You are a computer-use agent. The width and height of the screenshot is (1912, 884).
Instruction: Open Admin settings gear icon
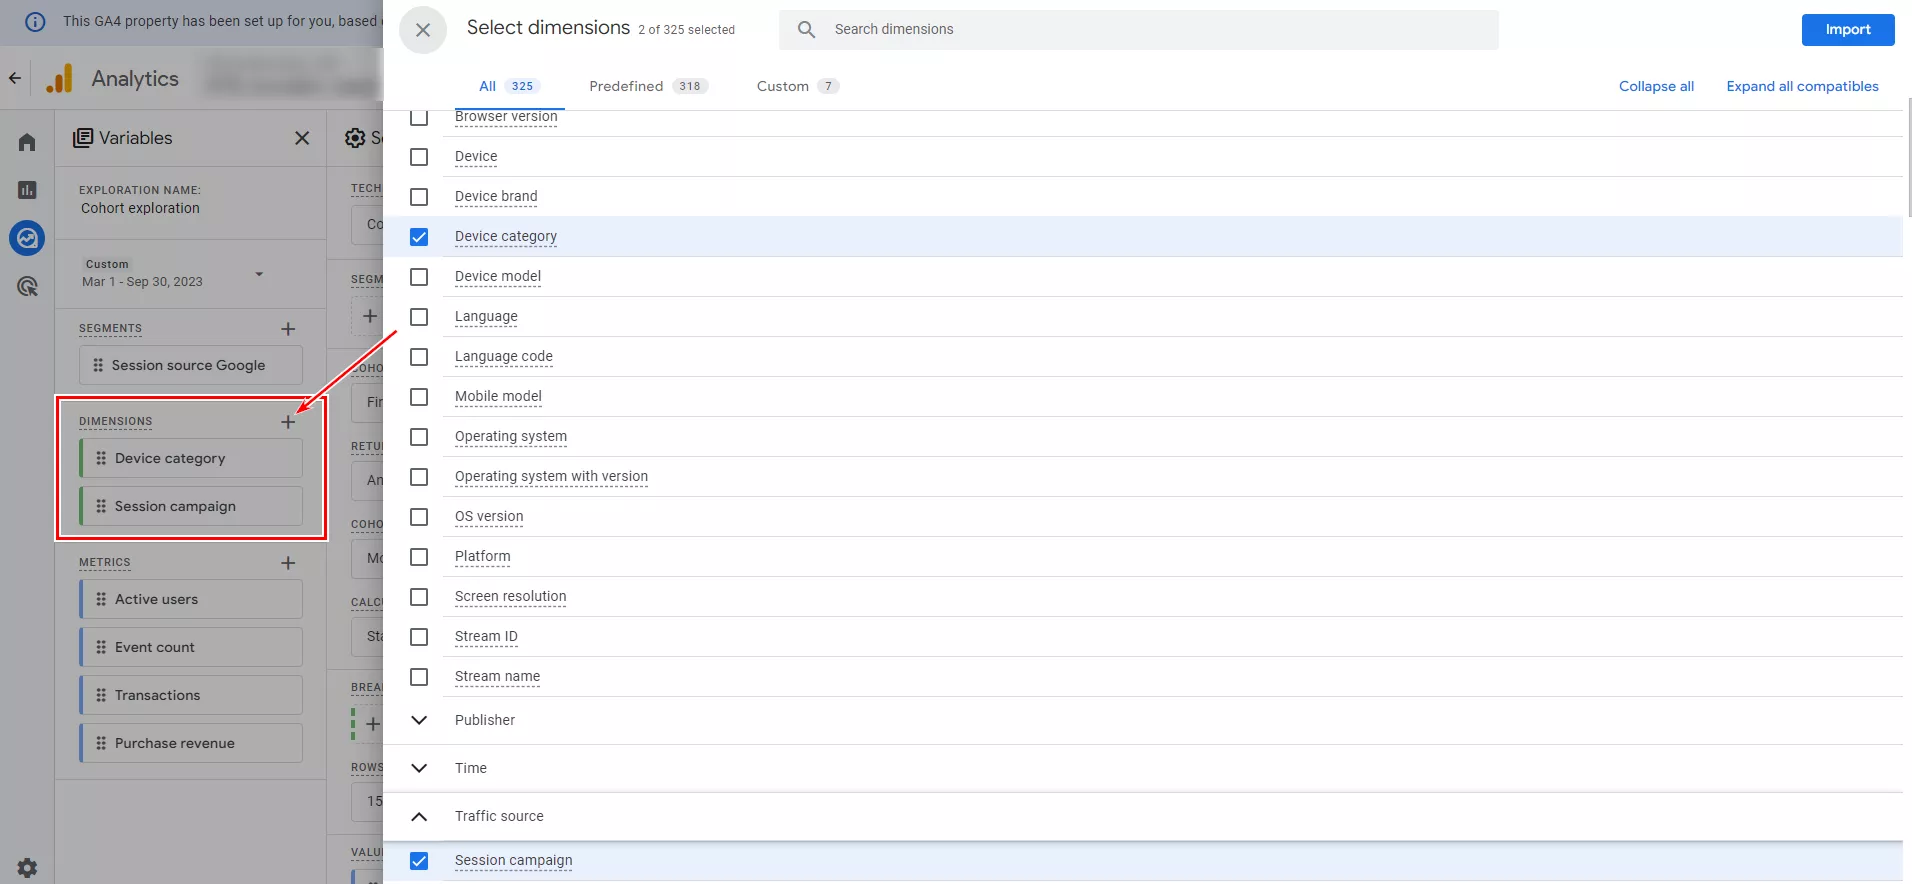coord(27,867)
